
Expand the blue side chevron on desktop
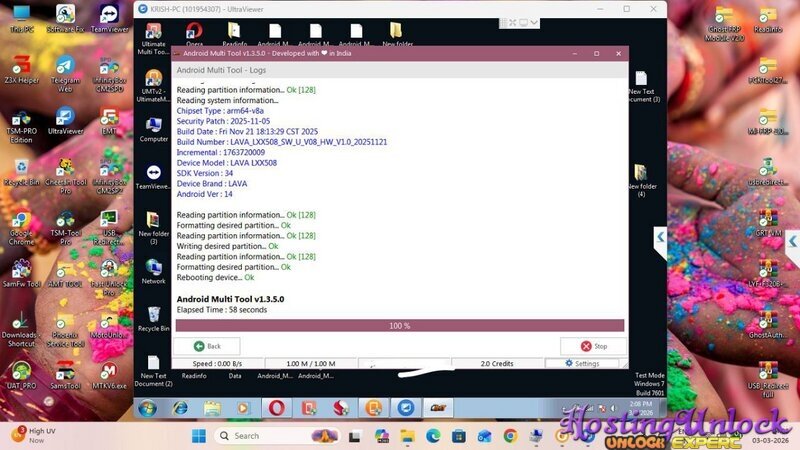(x=660, y=238)
